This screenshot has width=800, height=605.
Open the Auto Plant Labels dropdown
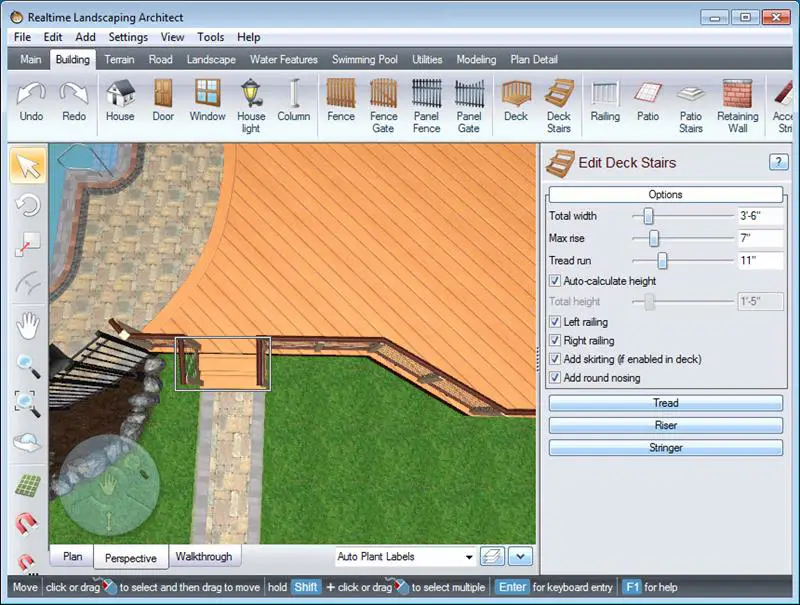[406, 557]
